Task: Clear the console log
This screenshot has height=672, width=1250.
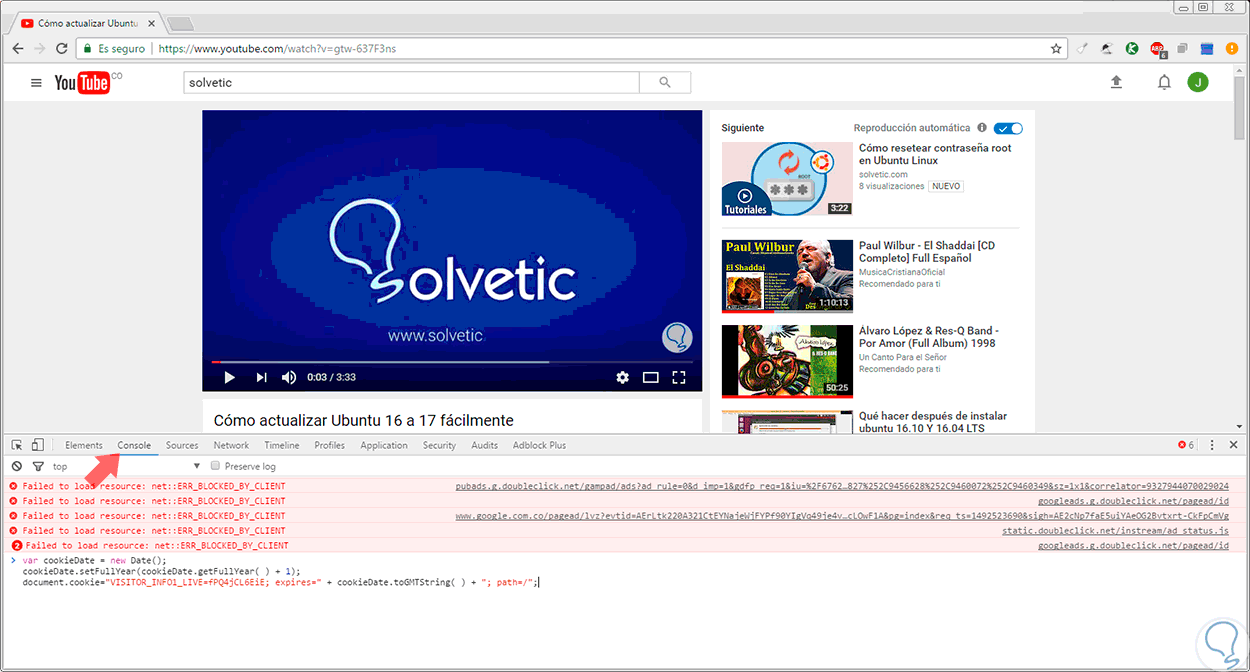Action: tap(17, 466)
